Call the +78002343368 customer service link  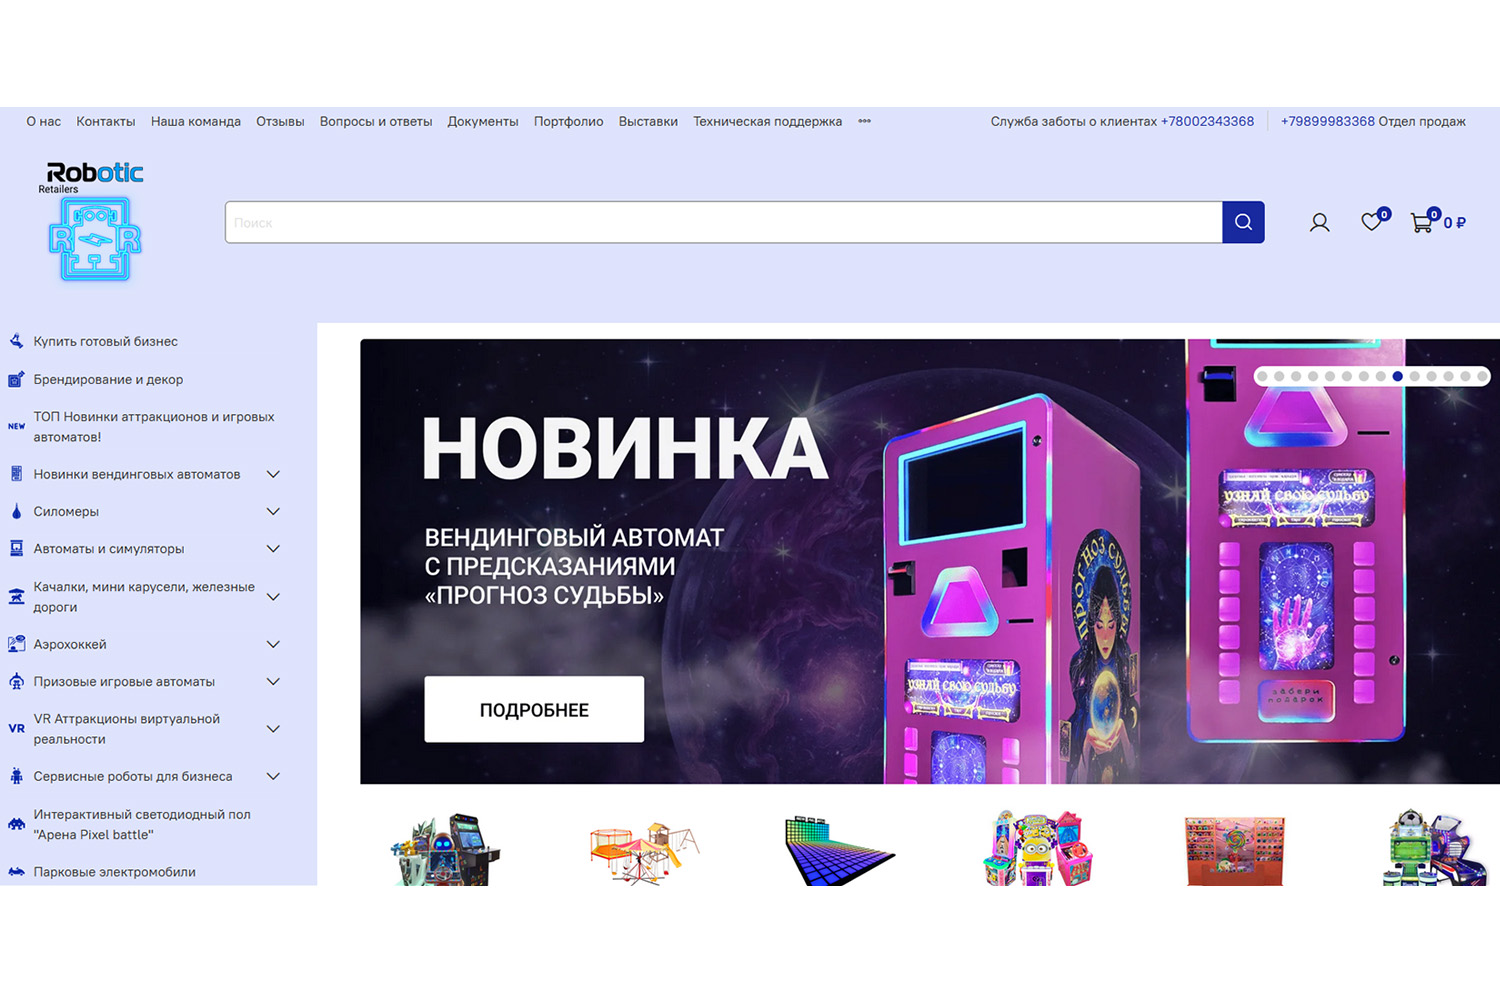pos(1207,121)
